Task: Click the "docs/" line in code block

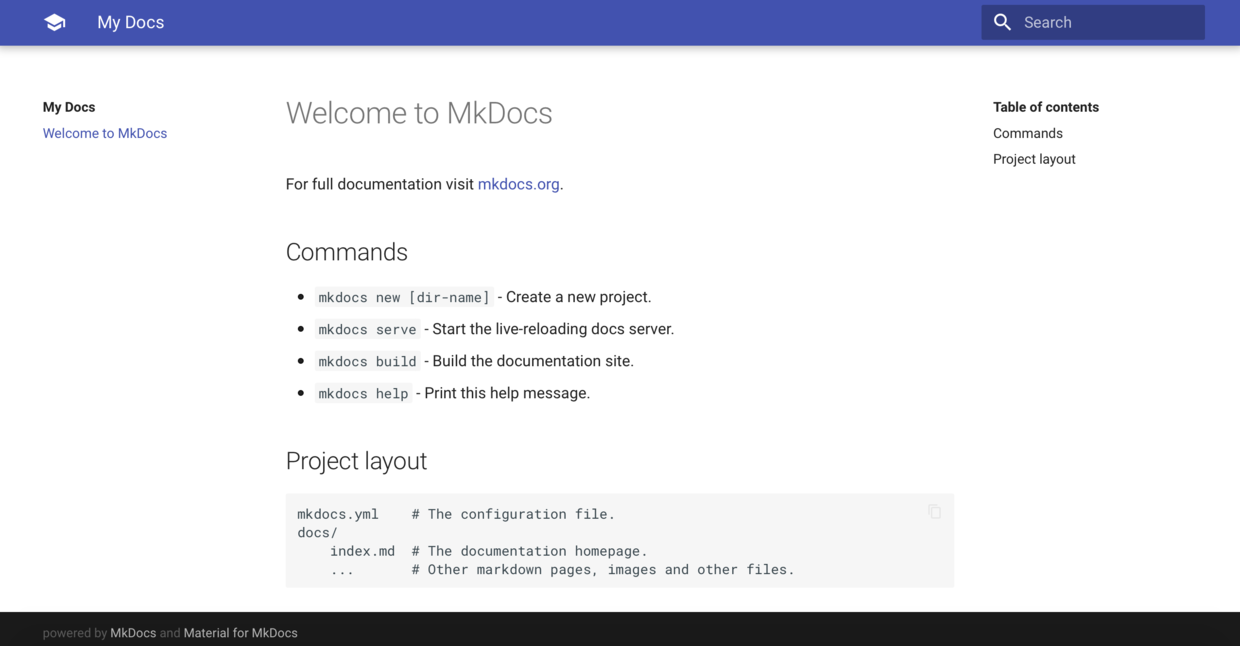Action: pos(317,533)
